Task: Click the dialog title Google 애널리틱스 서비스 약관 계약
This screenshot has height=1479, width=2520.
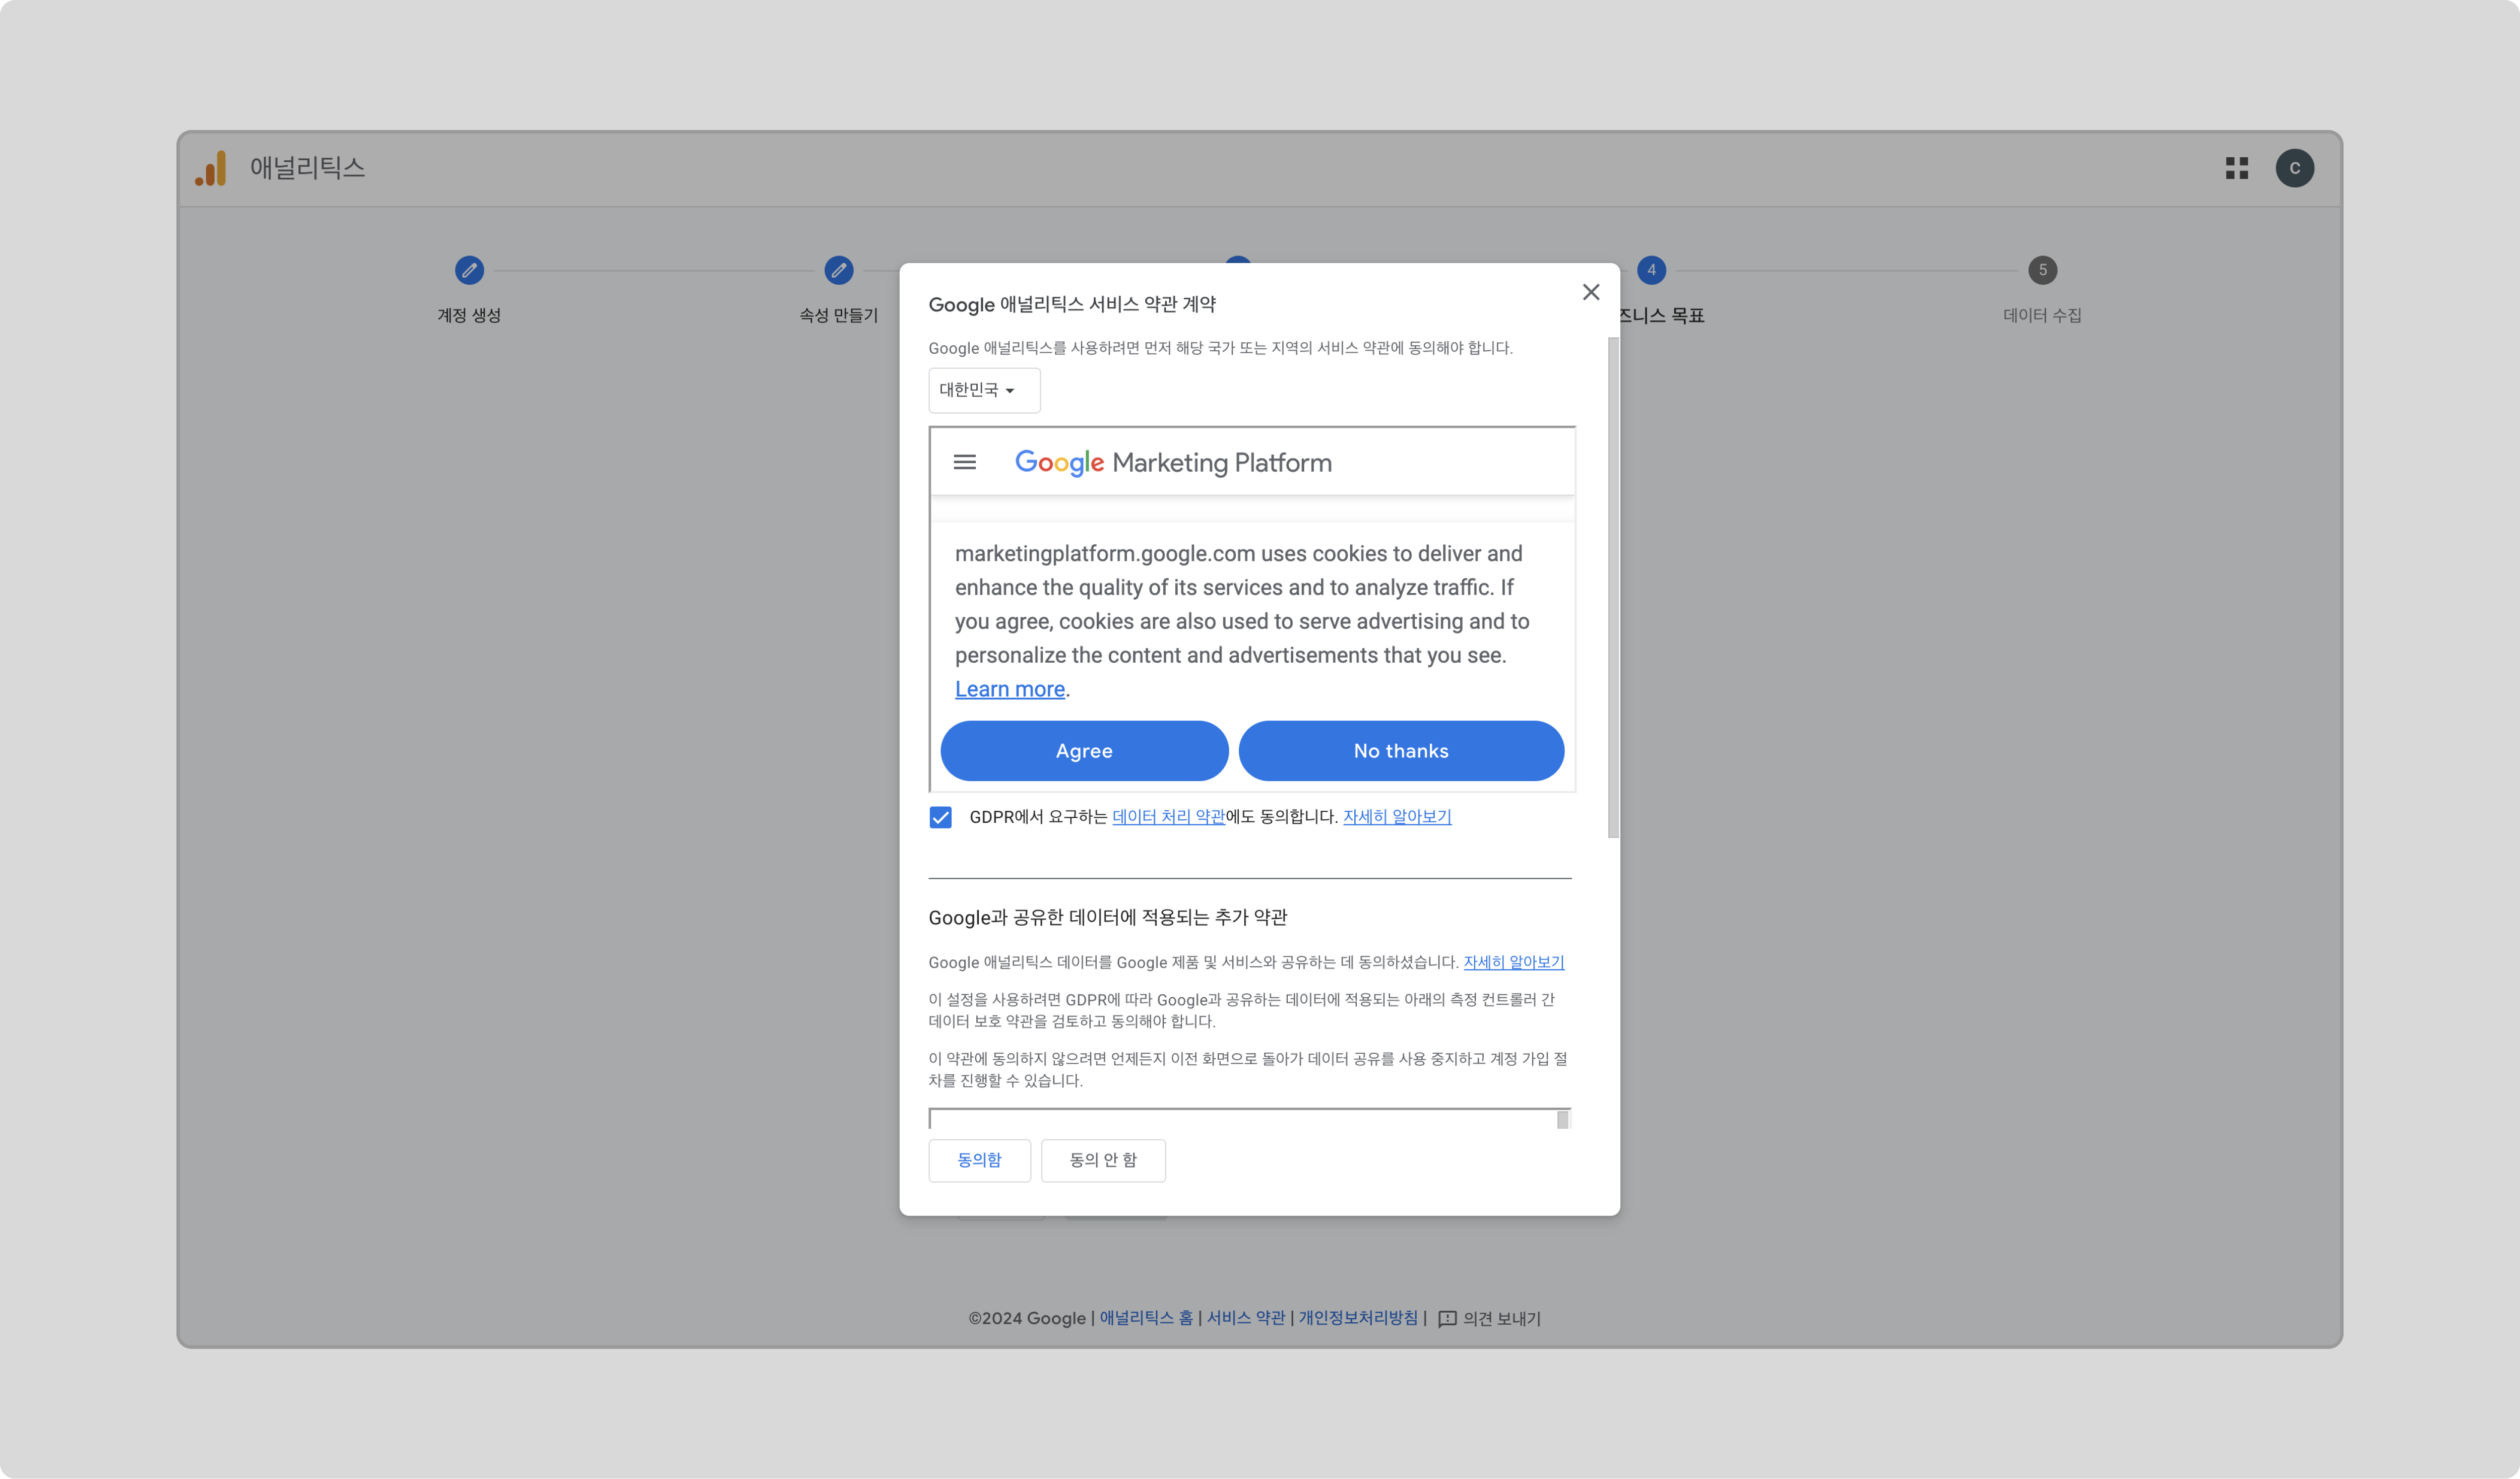Action: click(1071, 304)
